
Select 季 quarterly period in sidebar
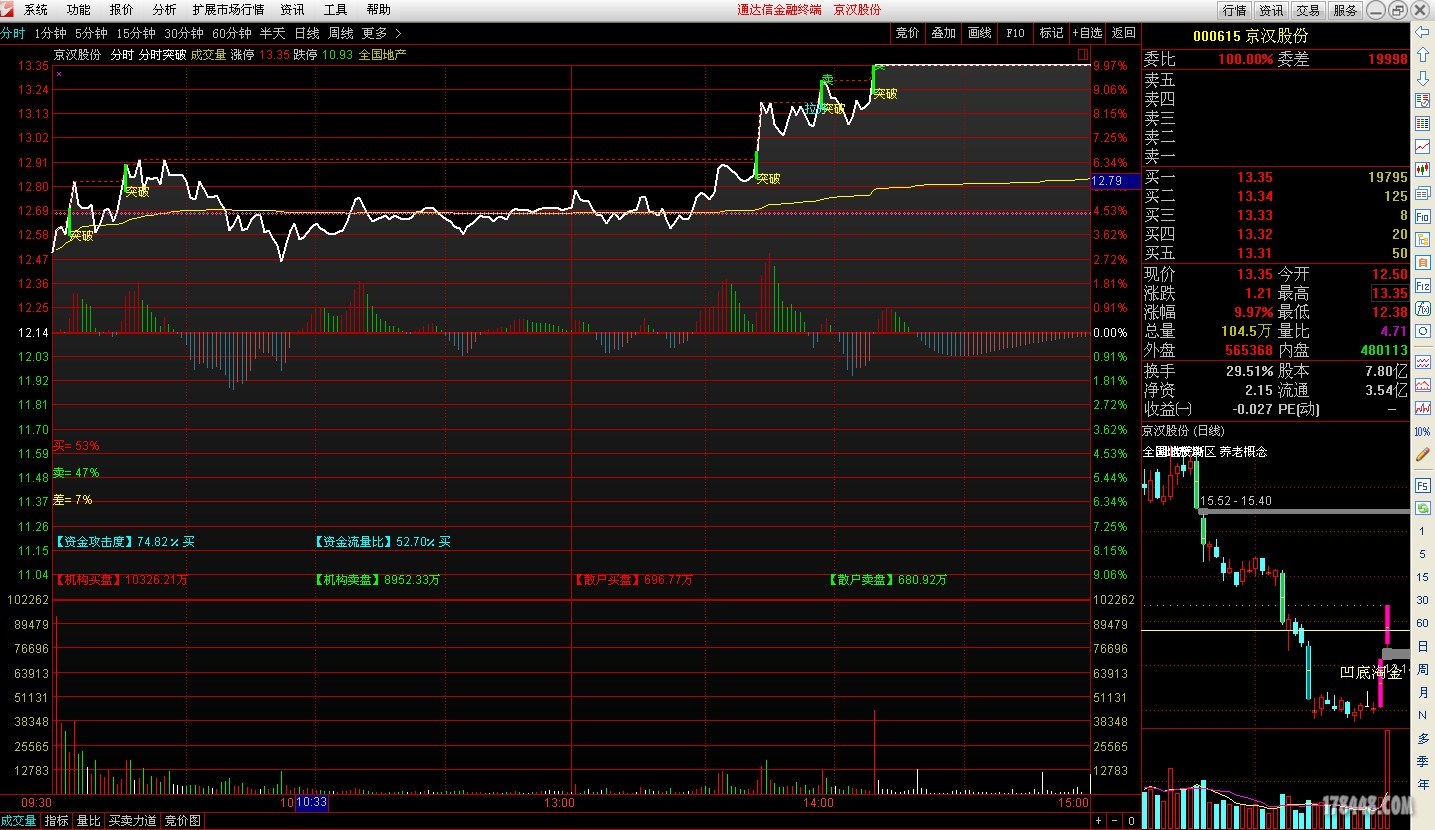tap(1422, 761)
